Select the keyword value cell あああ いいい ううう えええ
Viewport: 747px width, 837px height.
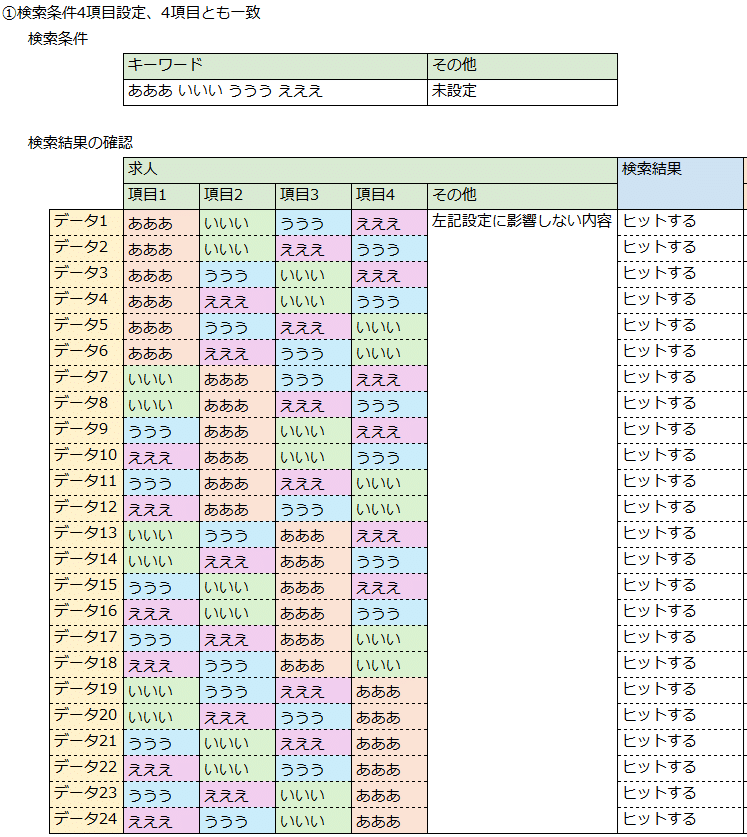coord(275,92)
